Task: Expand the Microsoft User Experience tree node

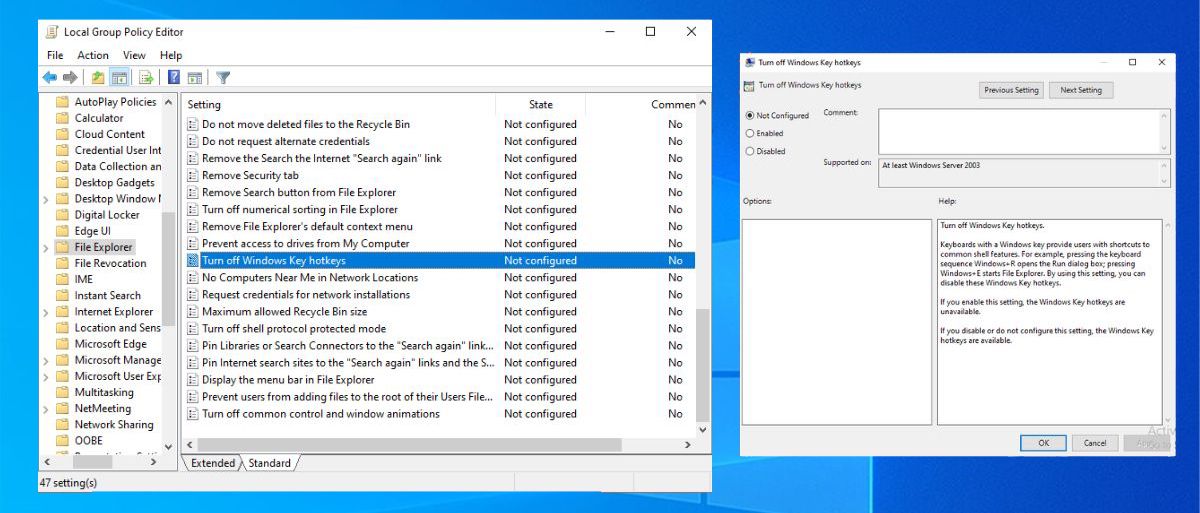Action: pos(46,376)
